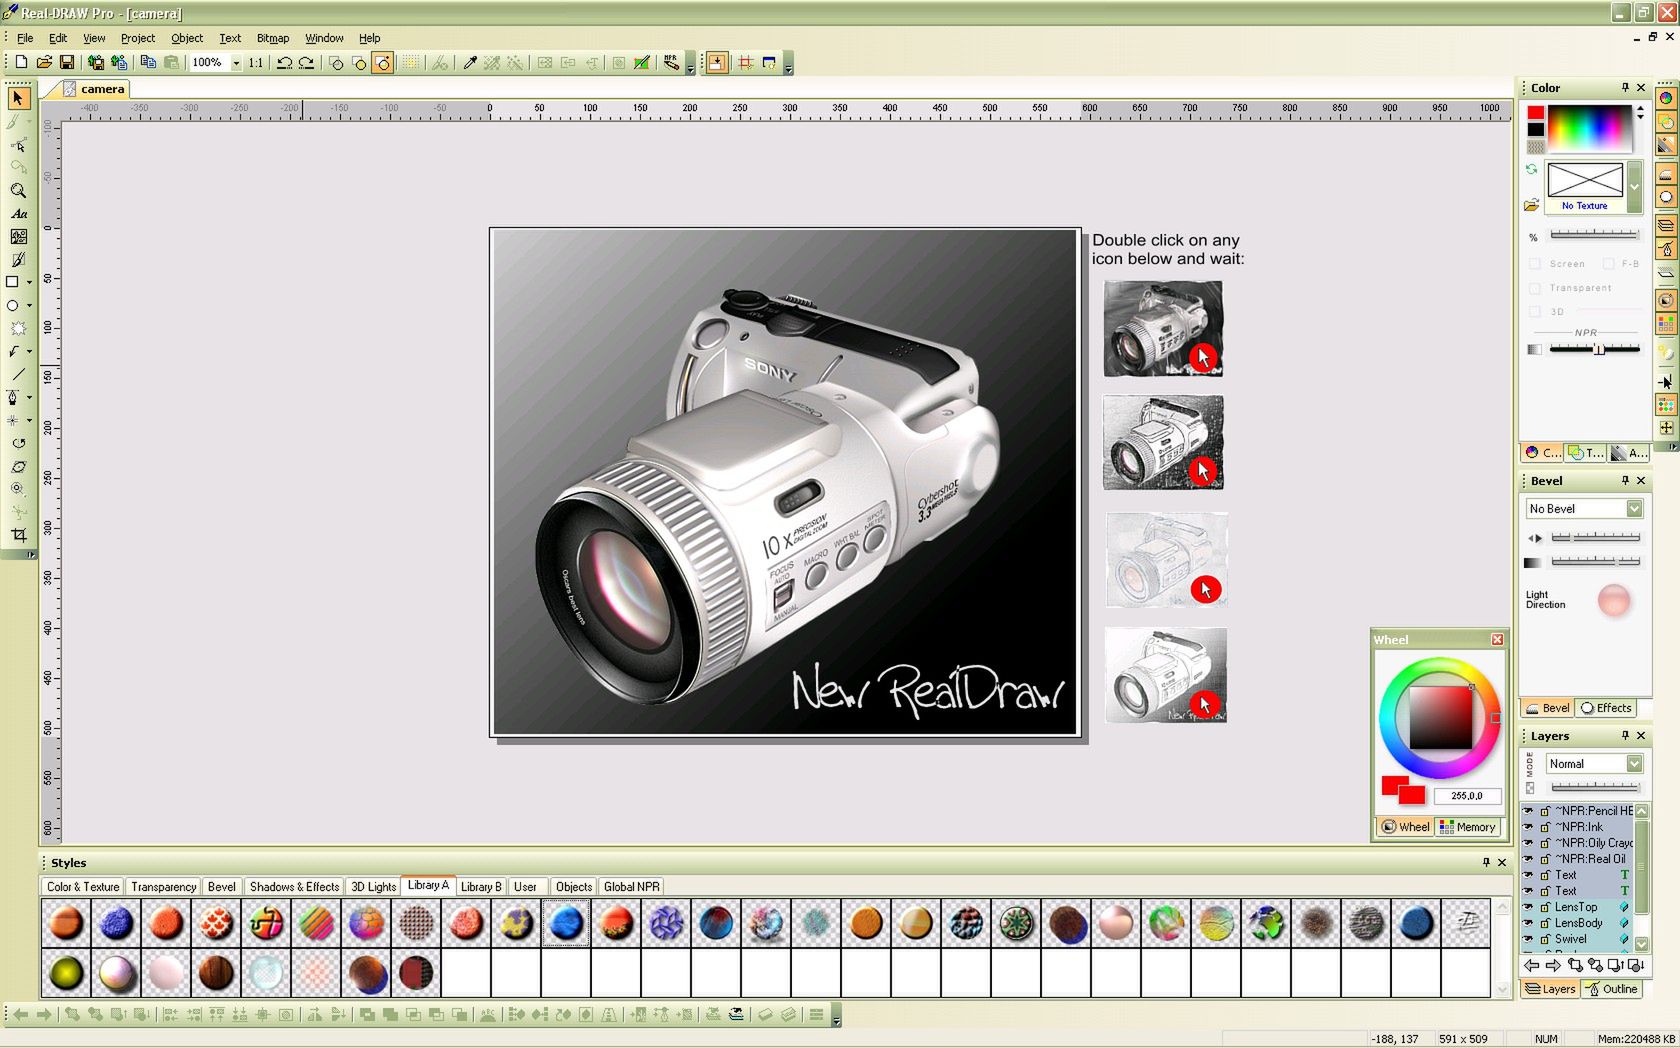
Task: Click the NPR toolbar icon
Action: coord(671,62)
